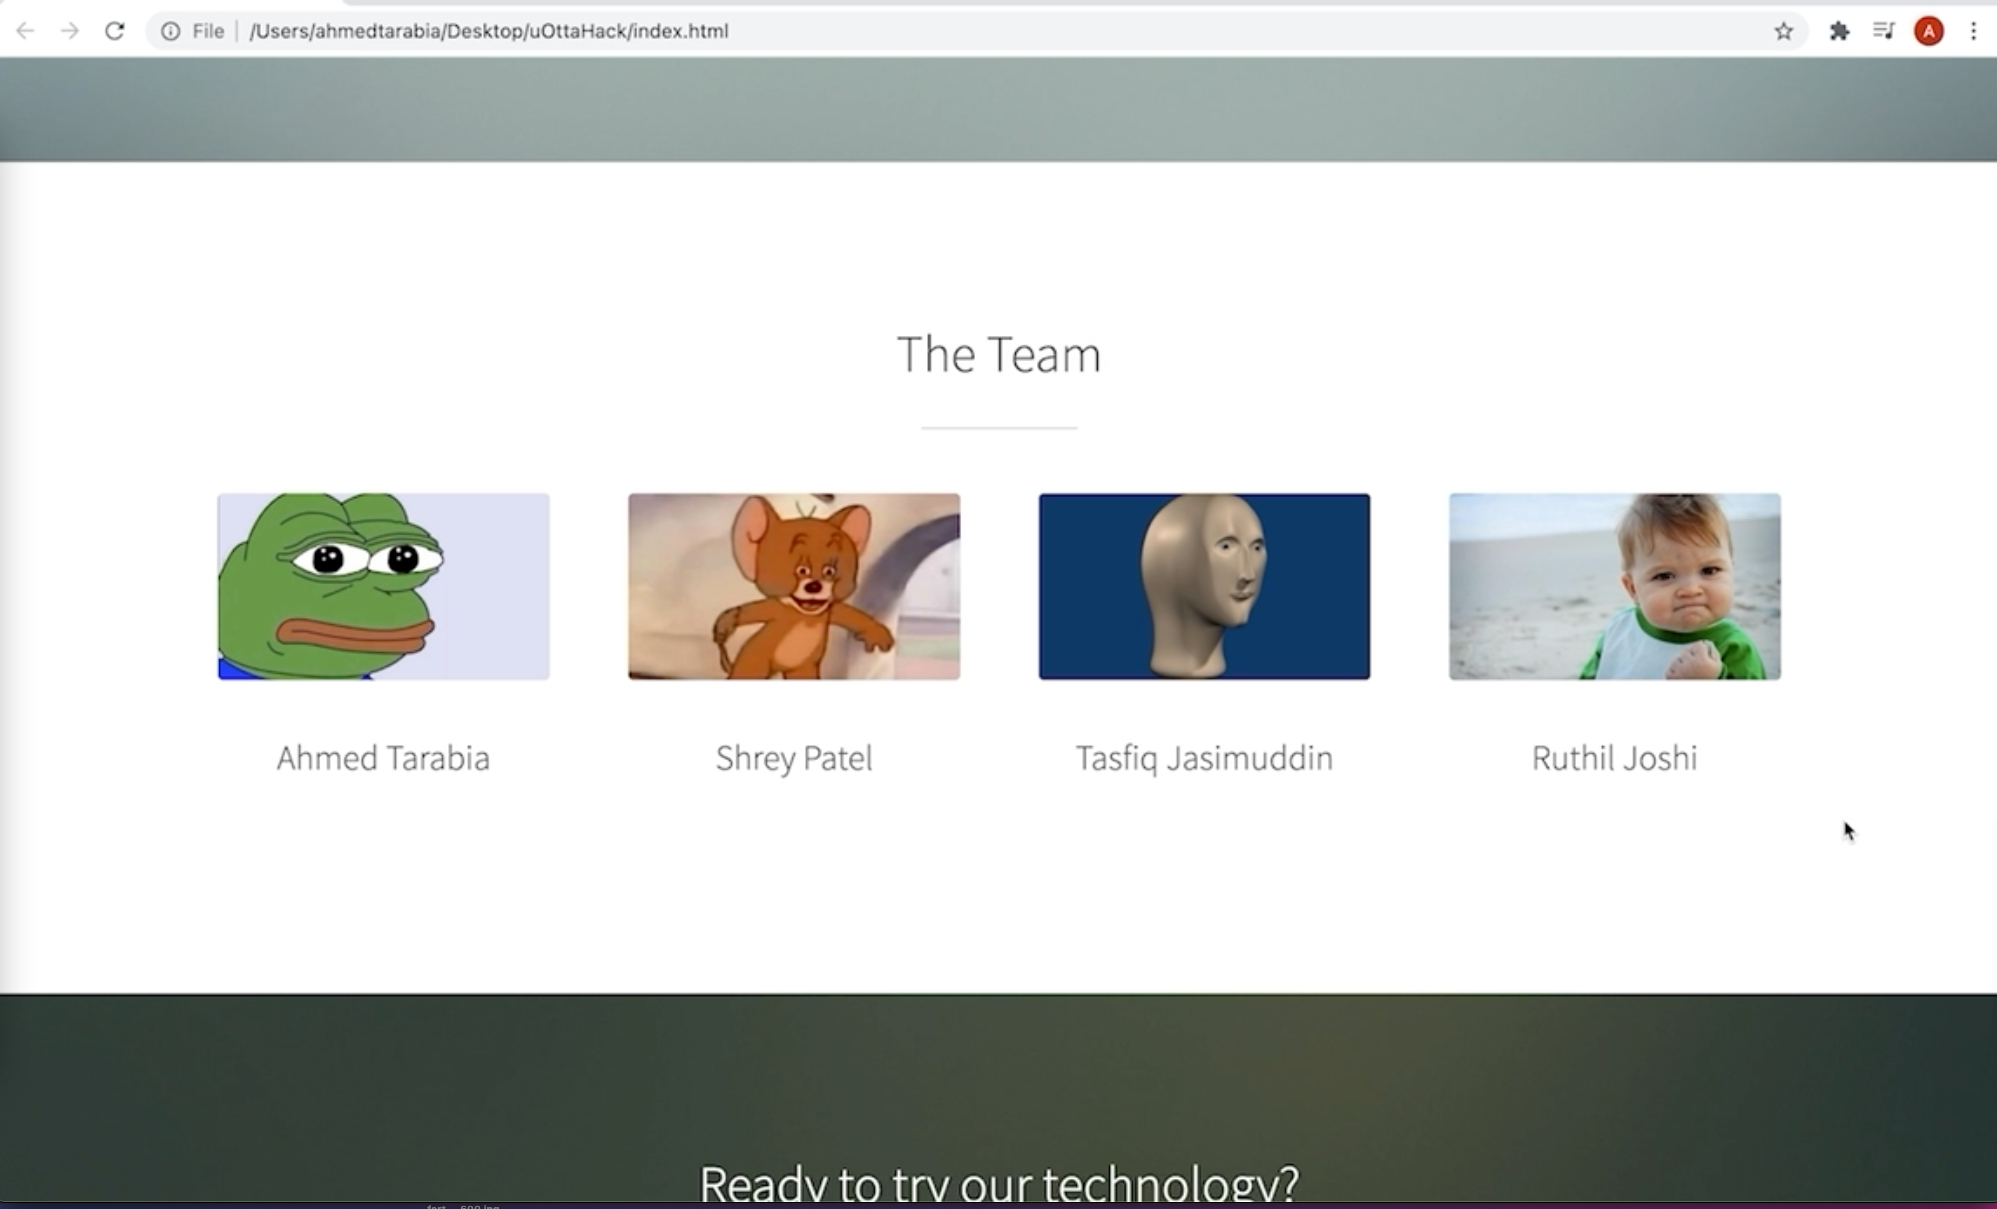The width and height of the screenshot is (1997, 1209).
Task: Open Chrome three-dot menu
Action: pos(1973,31)
